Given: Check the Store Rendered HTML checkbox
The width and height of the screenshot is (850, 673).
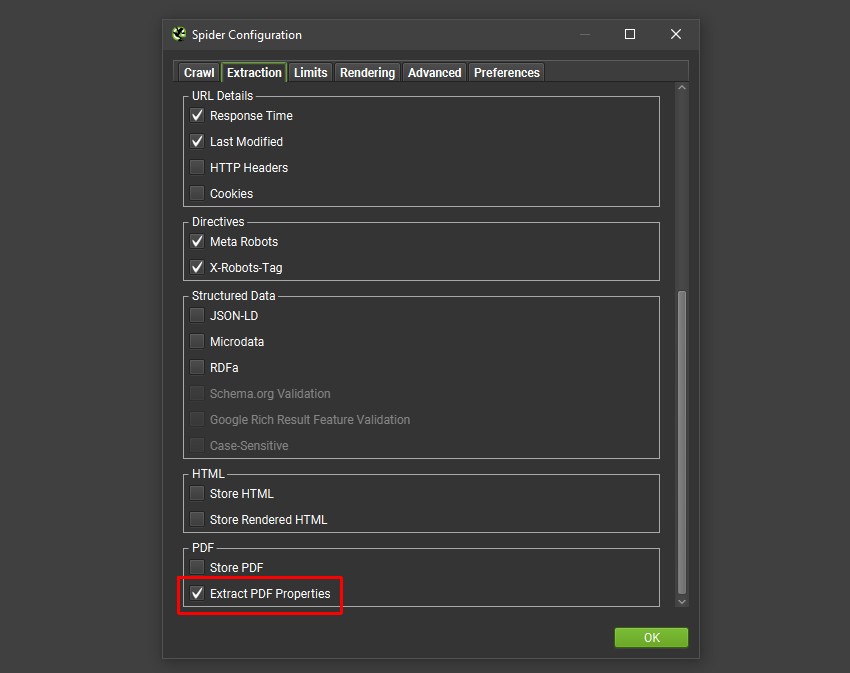Looking at the screenshot, I should [197, 519].
